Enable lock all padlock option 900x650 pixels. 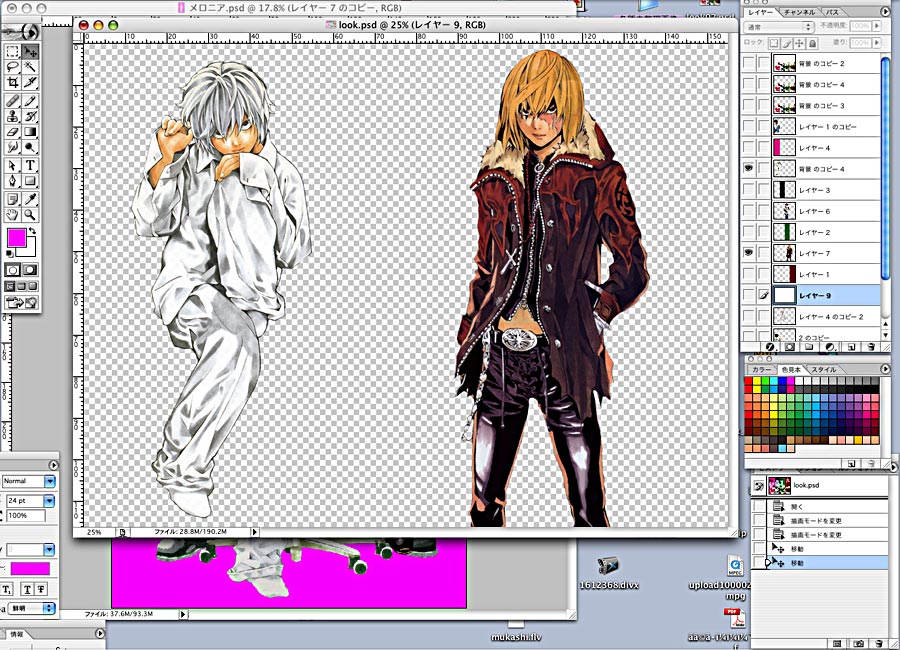coord(812,43)
